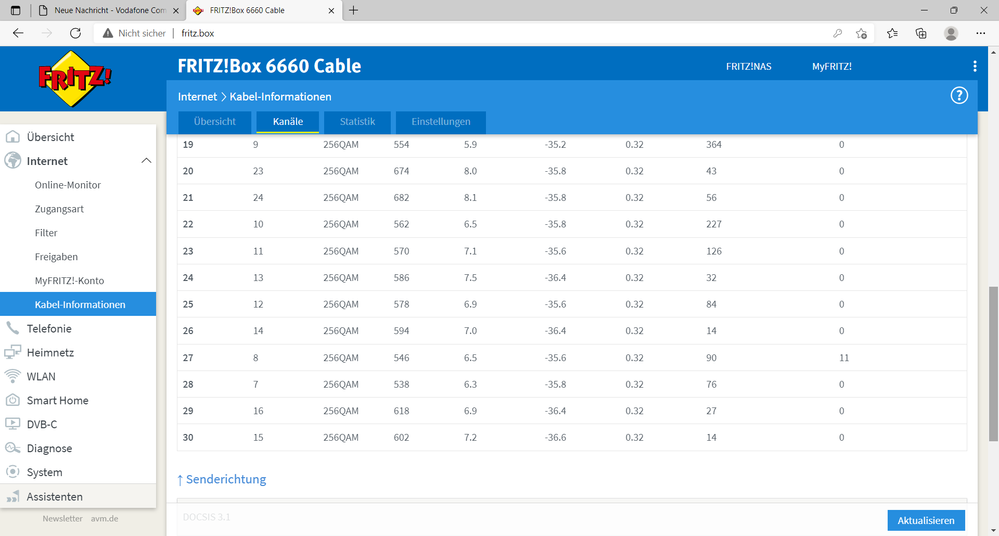999x536 pixels.
Task: Click 126 value in channel 23 row
Action: (x=714, y=251)
